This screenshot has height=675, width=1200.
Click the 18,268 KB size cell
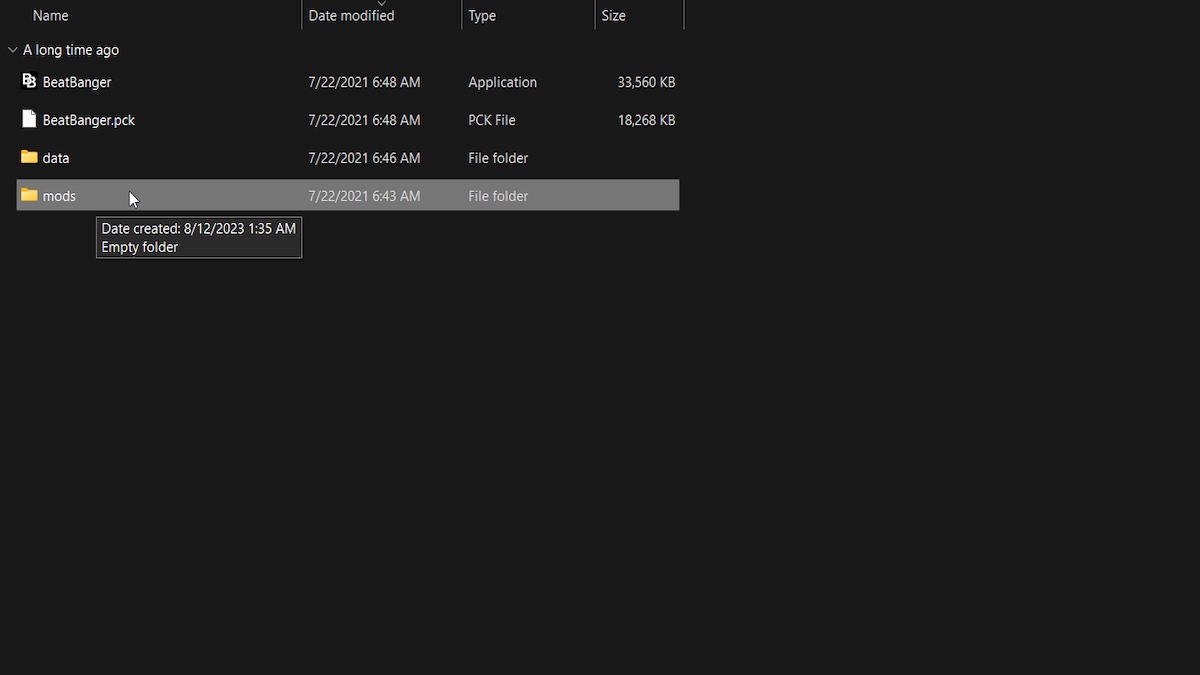646,120
